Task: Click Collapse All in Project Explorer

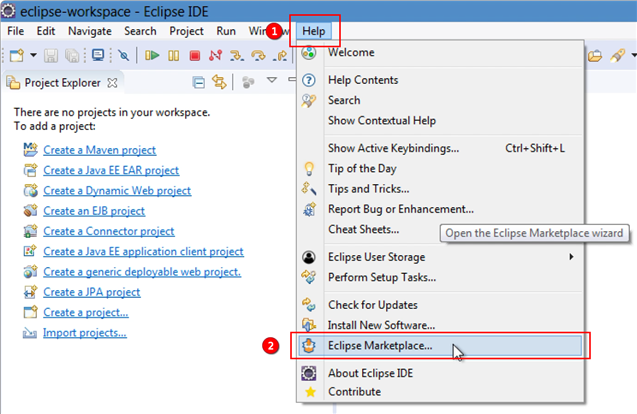Action: coord(199,82)
